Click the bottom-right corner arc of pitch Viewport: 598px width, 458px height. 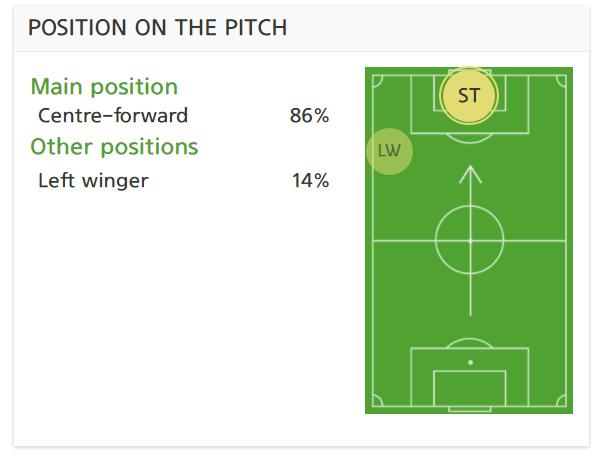[x=561, y=401]
